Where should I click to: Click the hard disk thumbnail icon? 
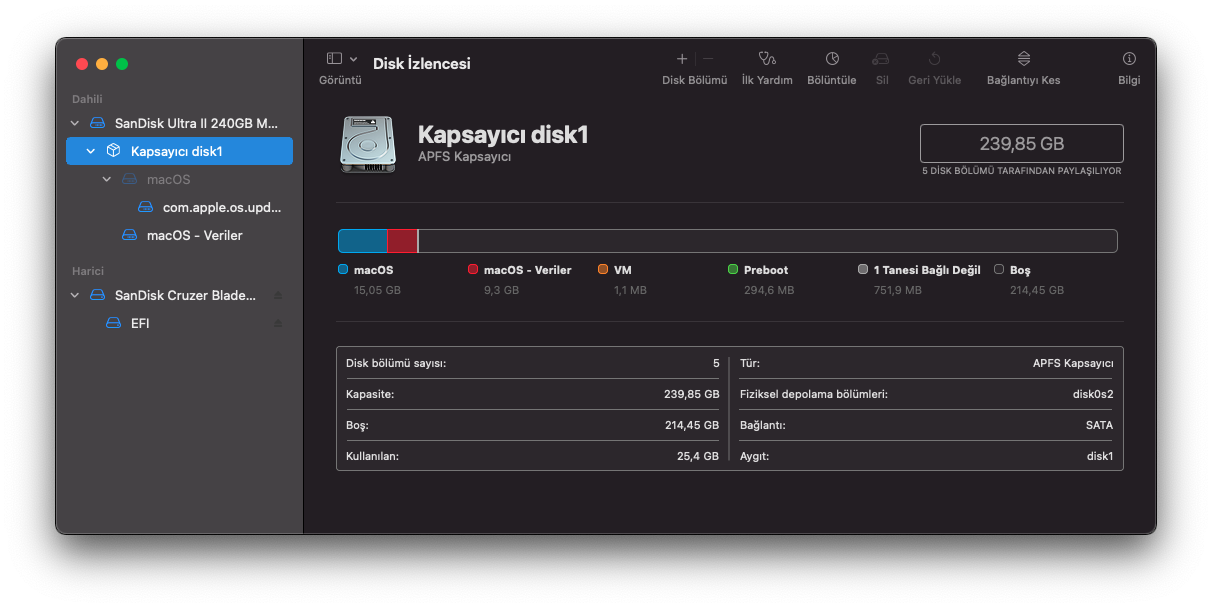(367, 144)
